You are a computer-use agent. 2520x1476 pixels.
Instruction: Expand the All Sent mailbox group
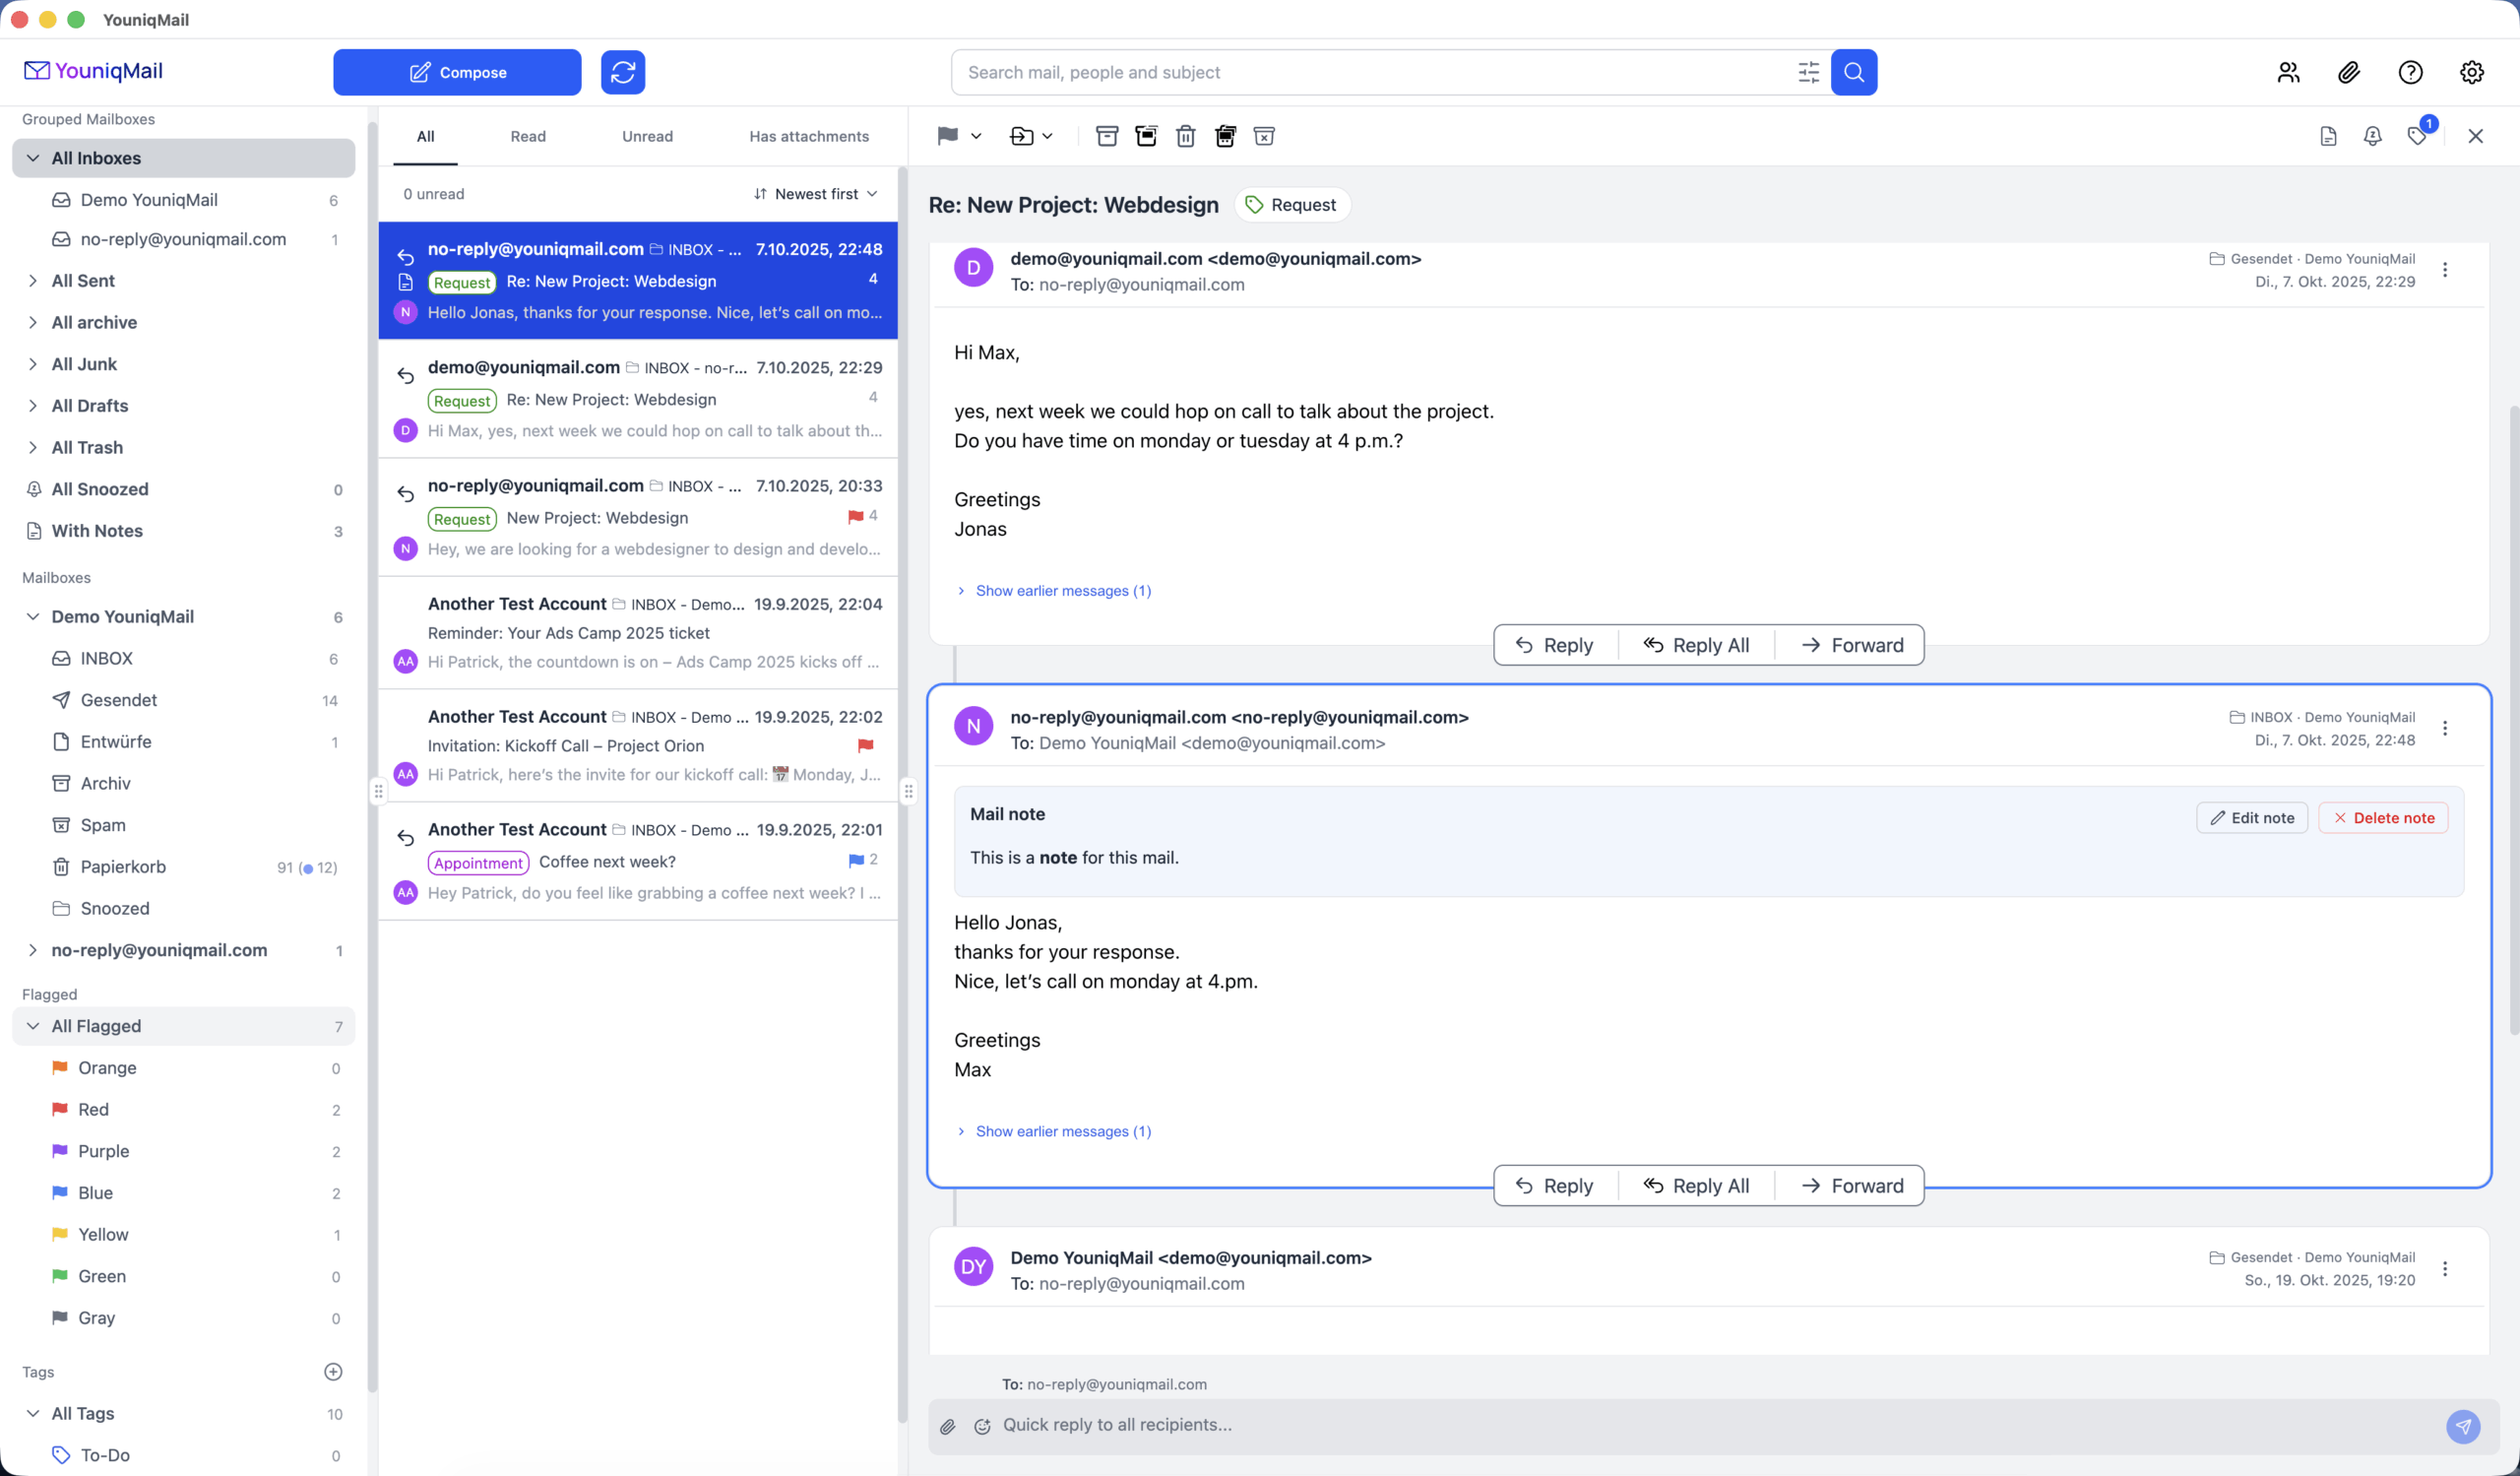pyautogui.click(x=33, y=281)
